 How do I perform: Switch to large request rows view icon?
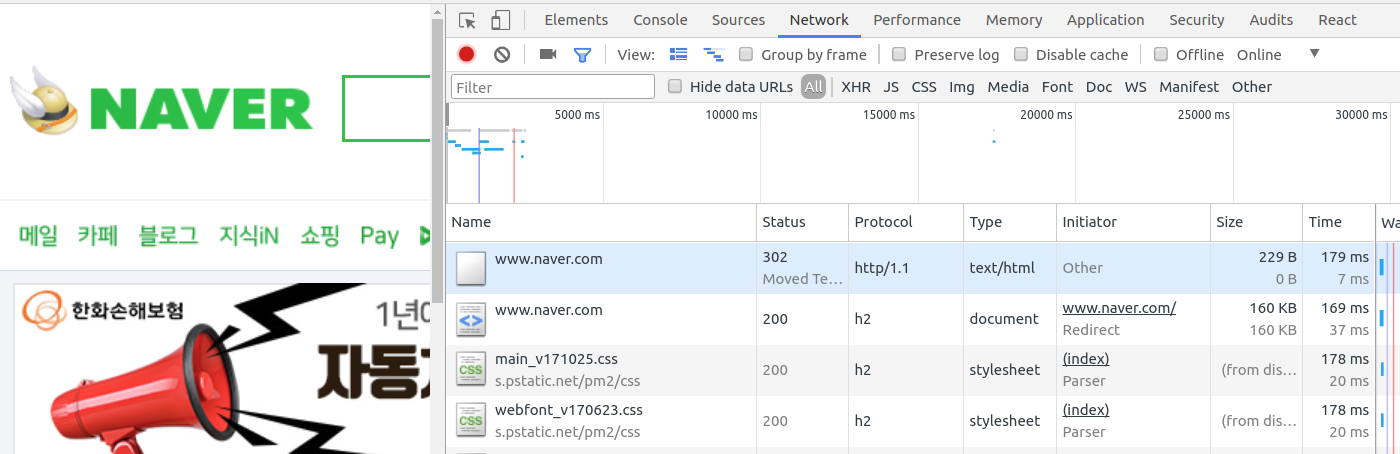pos(679,54)
